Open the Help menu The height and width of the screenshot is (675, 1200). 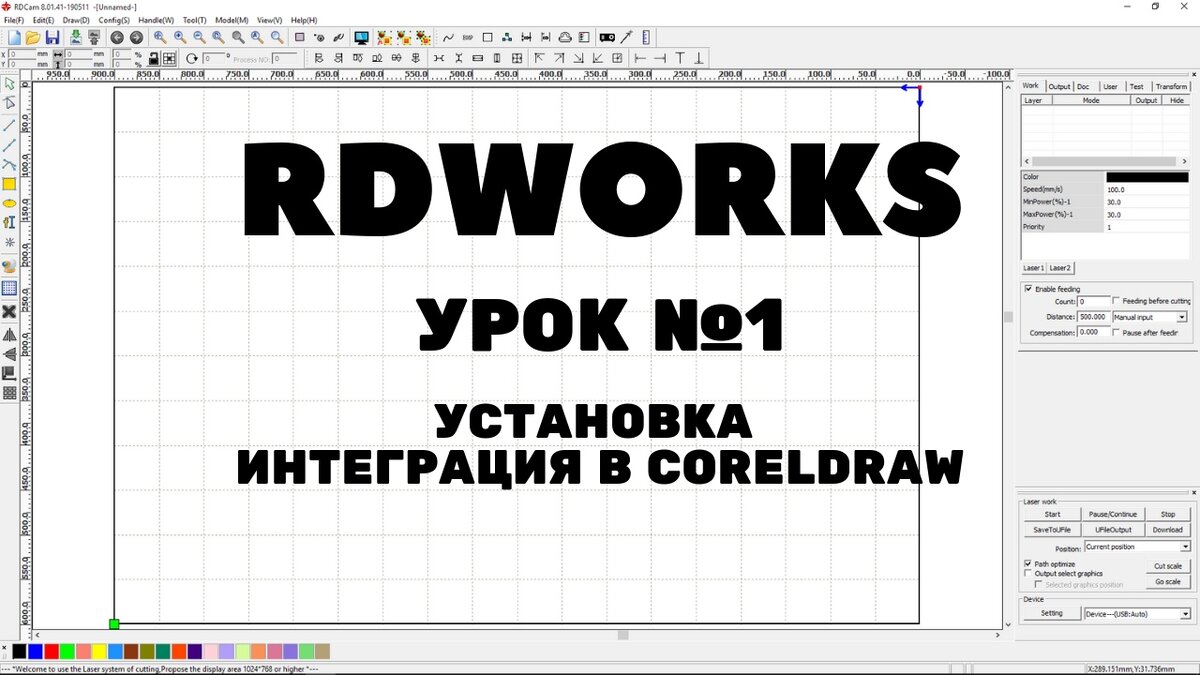pyautogui.click(x=304, y=20)
